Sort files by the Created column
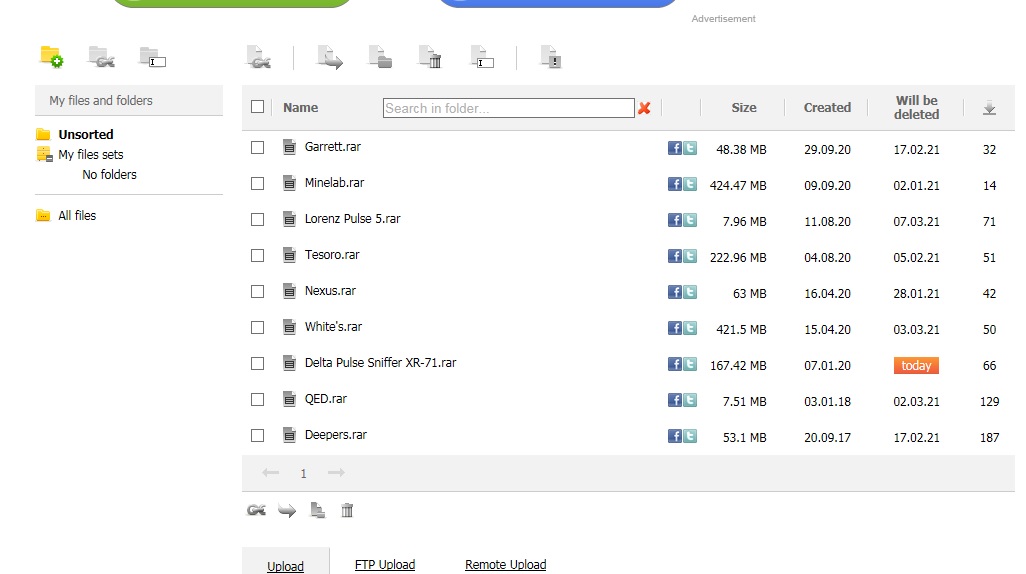 827,107
